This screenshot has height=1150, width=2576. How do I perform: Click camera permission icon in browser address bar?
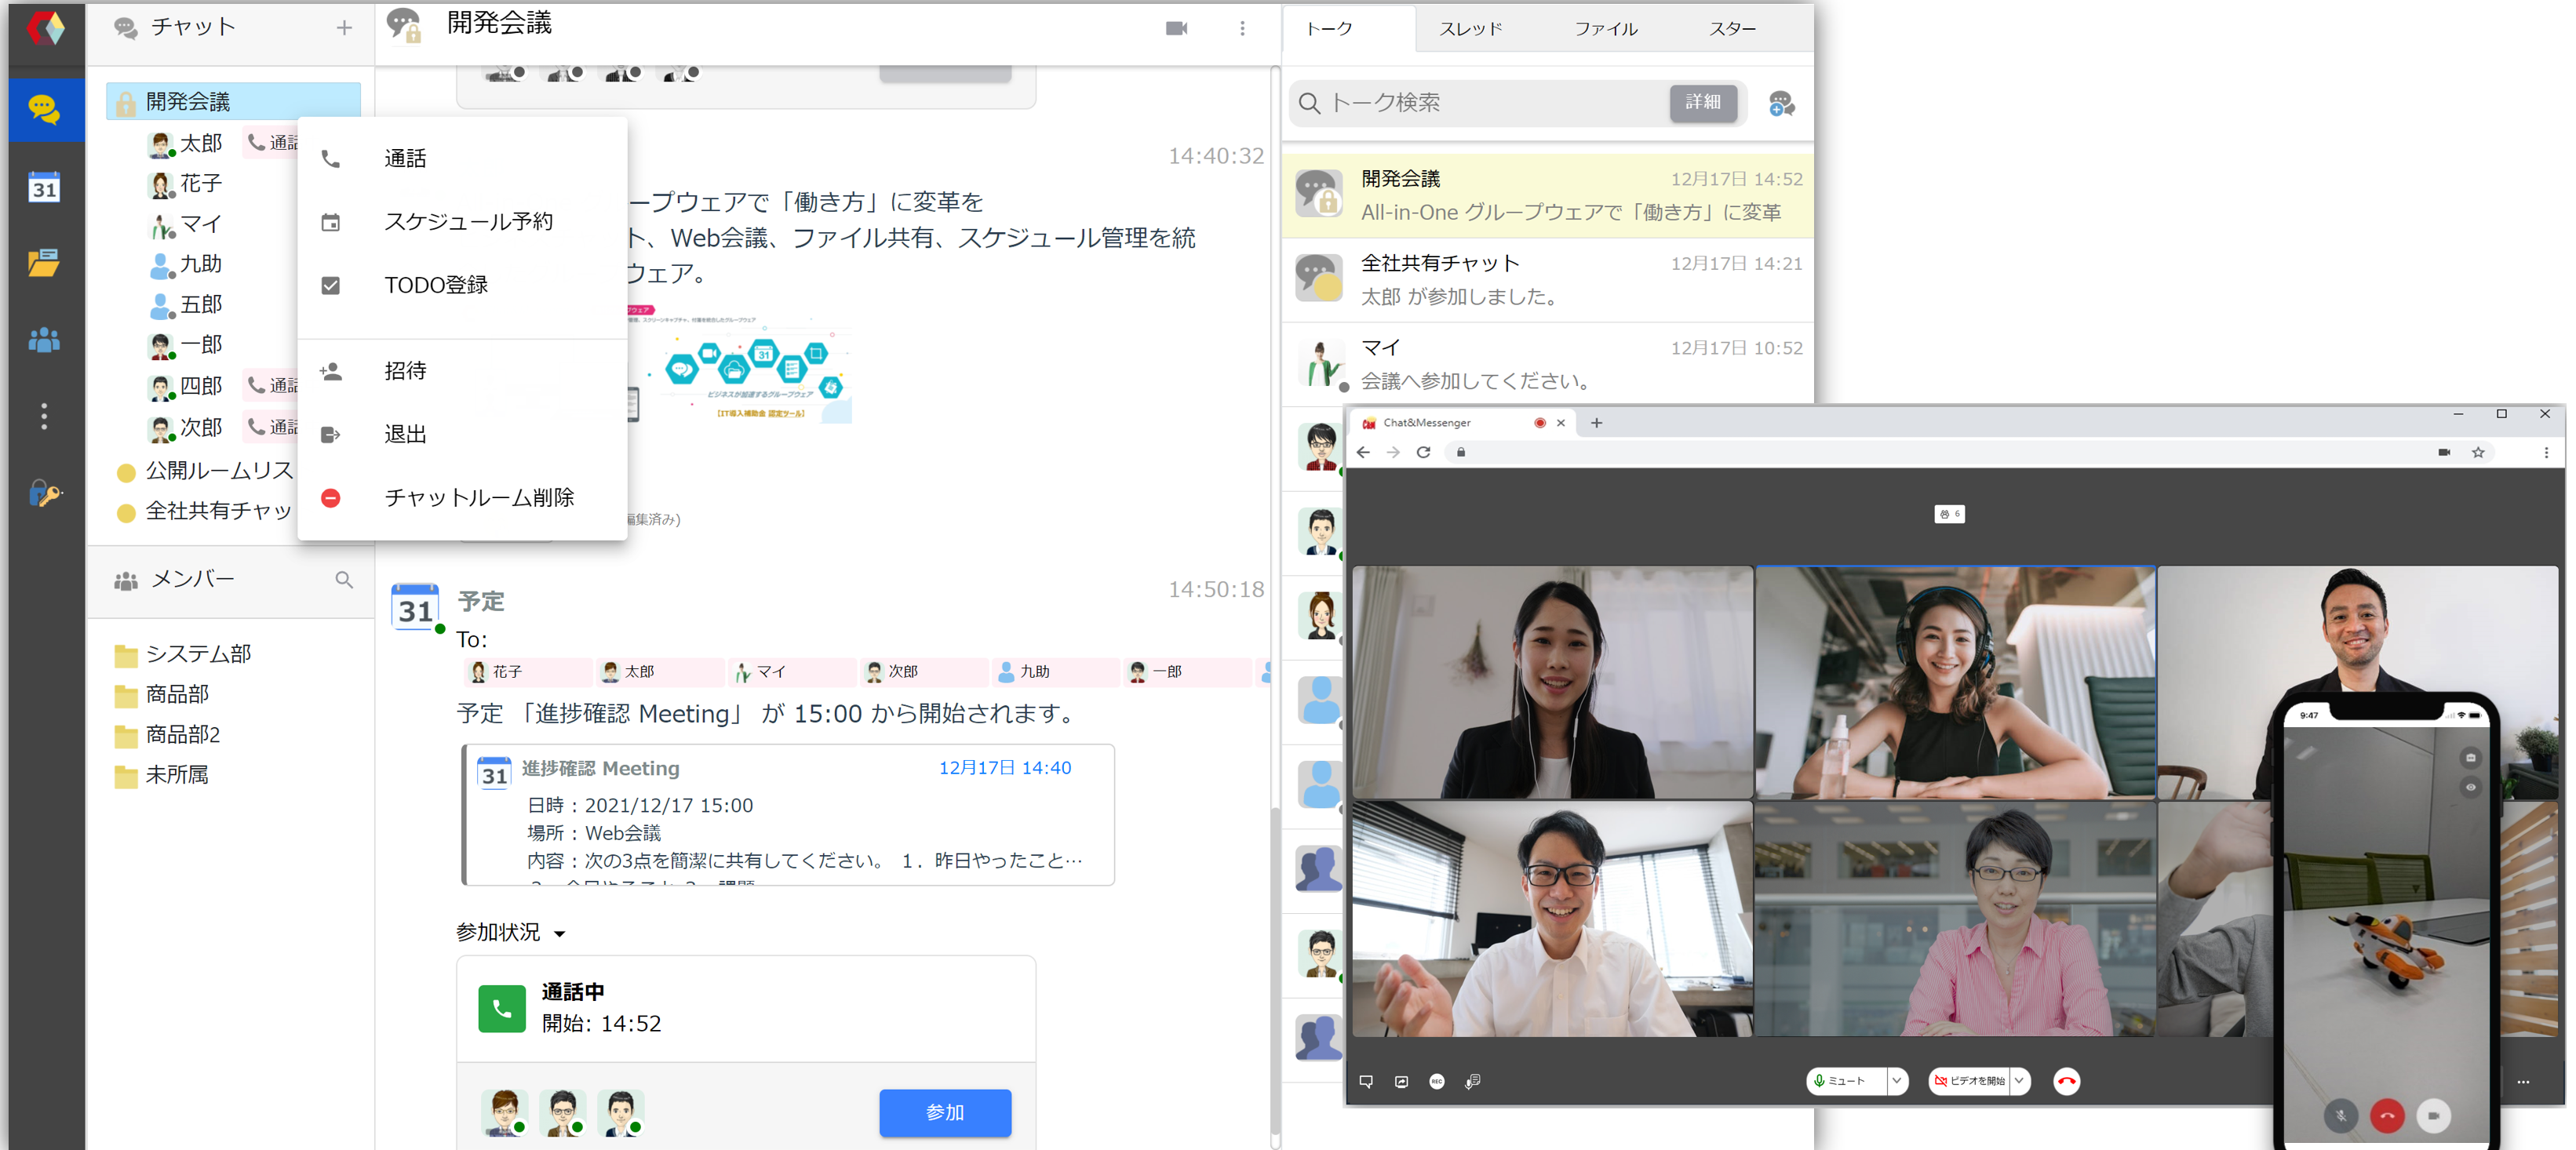point(2444,452)
